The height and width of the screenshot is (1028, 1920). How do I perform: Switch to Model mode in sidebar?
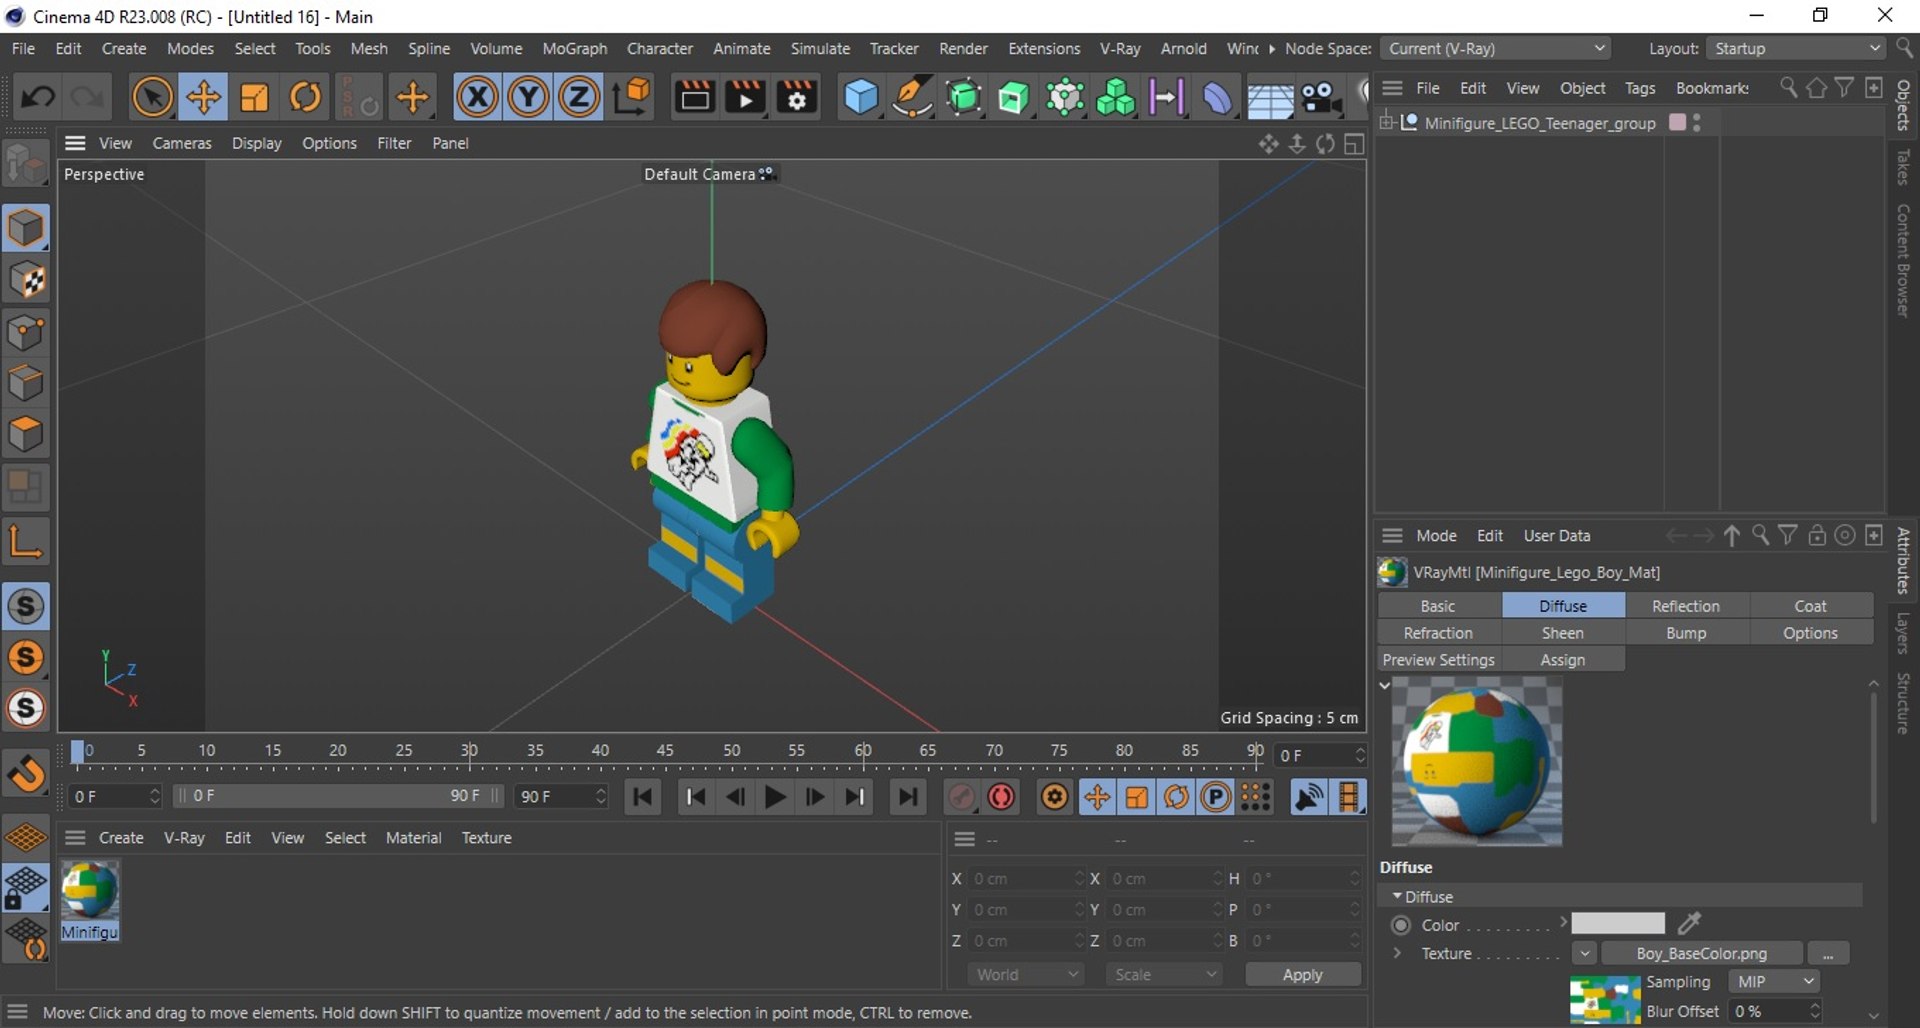(x=26, y=229)
